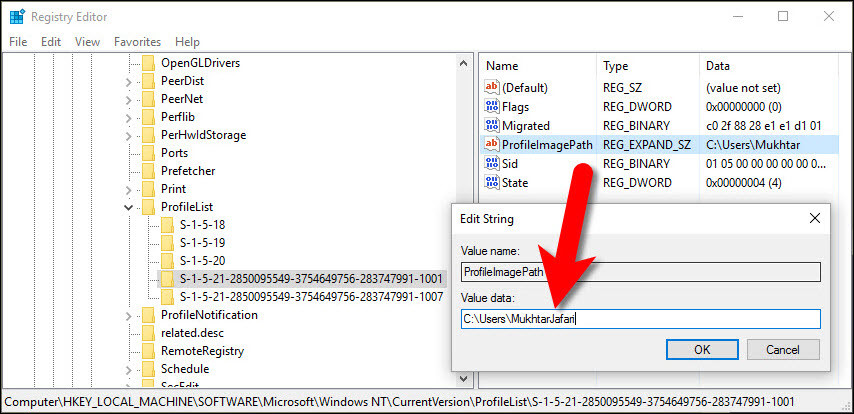Click the greyed Value name field
Screen dimensions: 854x414
(640, 272)
